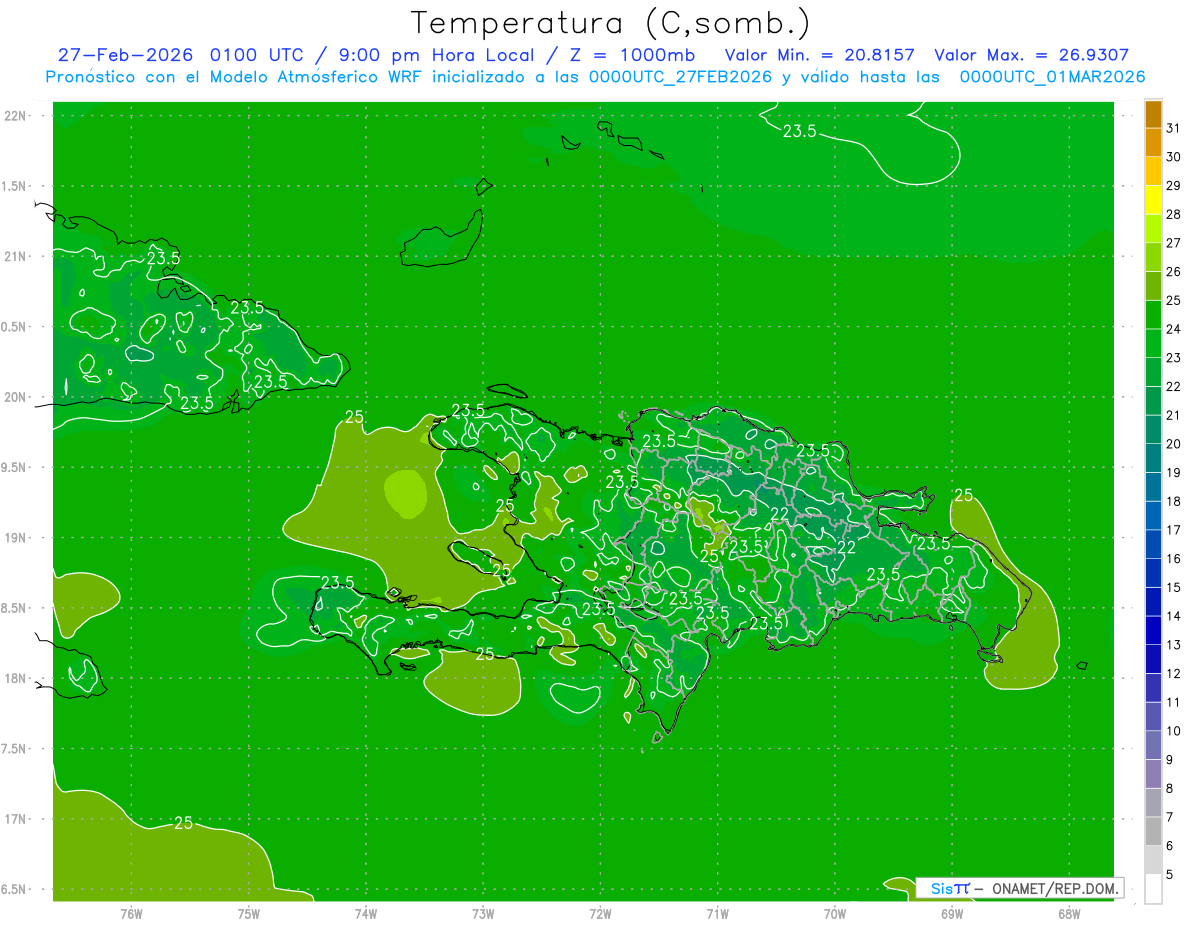Click the '21N' latitude axis label
1200x927 pixels.
click(15, 257)
